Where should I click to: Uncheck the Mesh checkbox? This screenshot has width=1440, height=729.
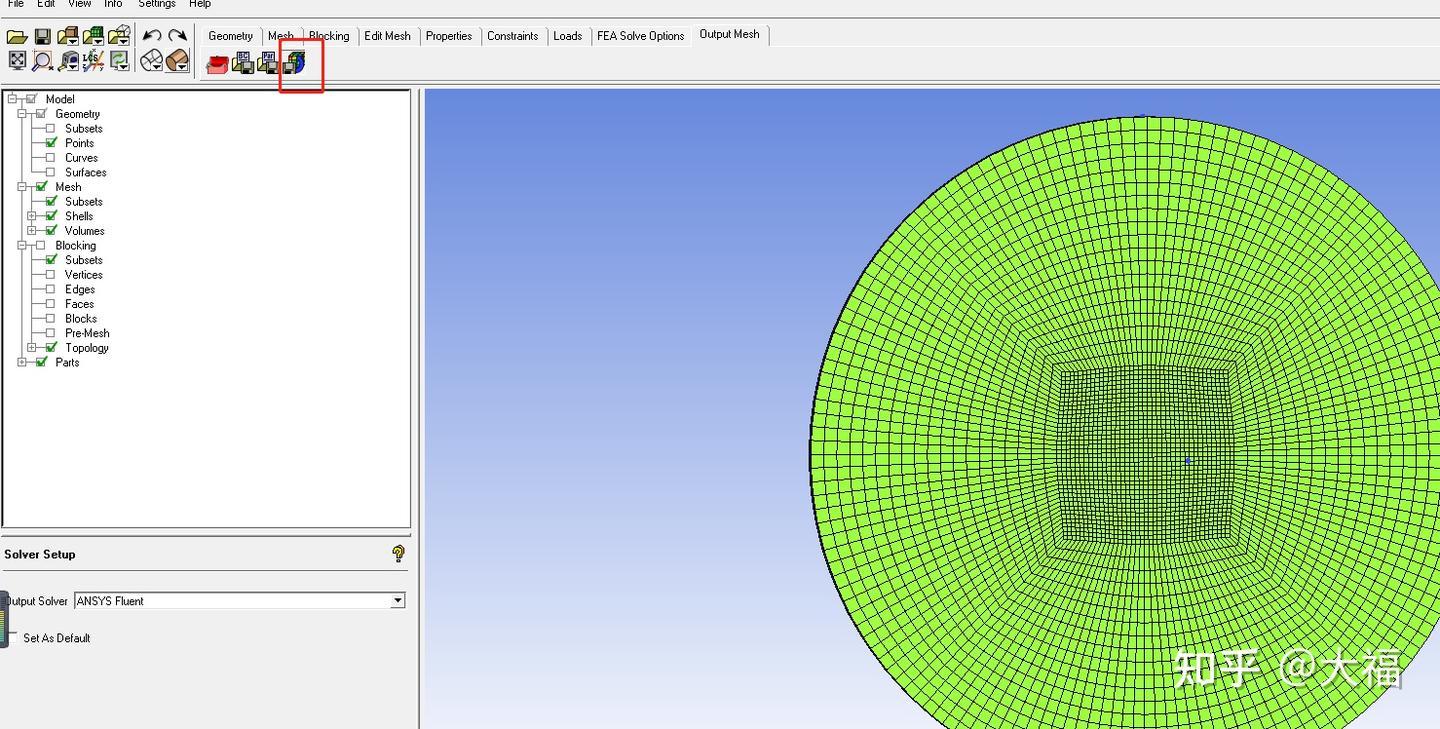41,187
